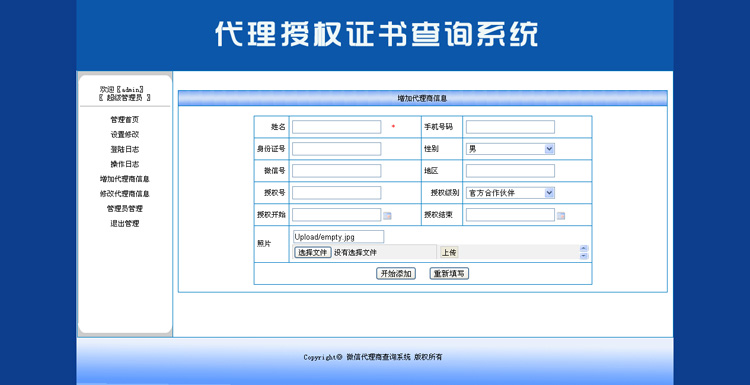
Task: Click the 照片 row label
Action: coord(264,243)
